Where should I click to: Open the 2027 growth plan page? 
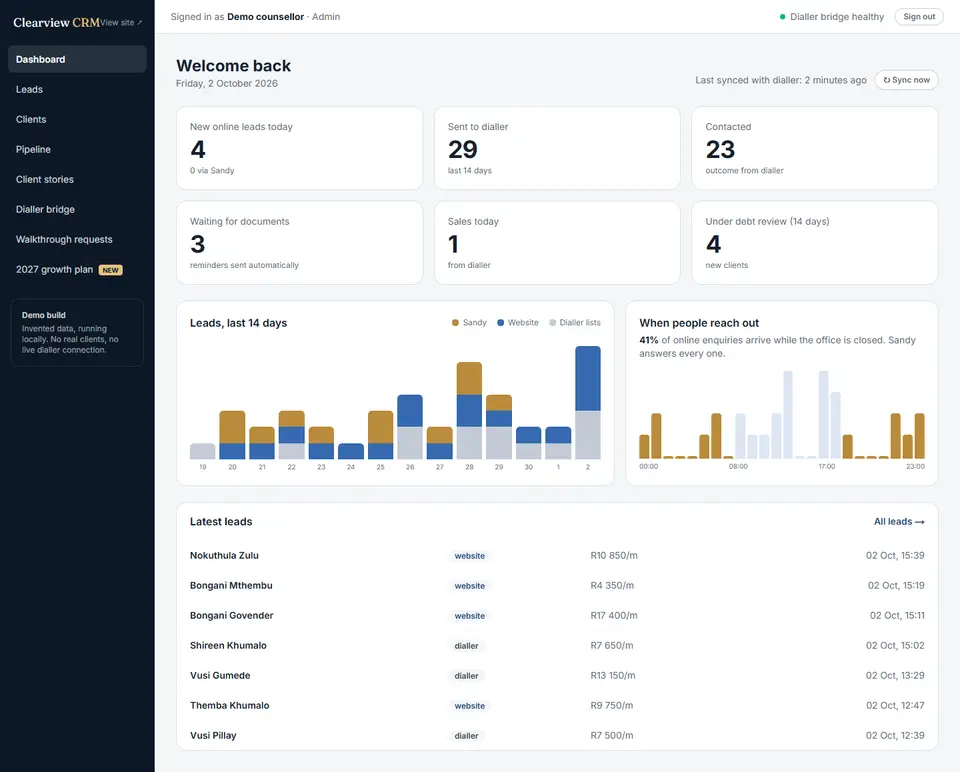(77, 269)
